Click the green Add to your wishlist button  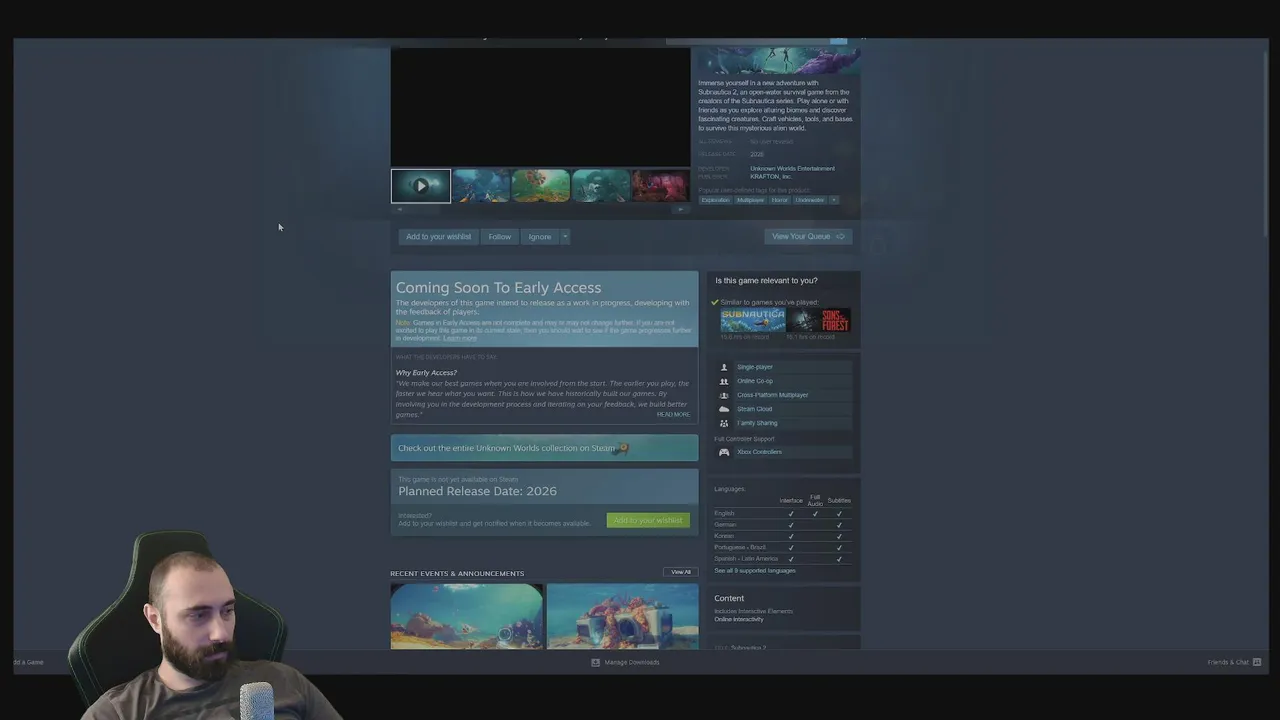tap(648, 520)
